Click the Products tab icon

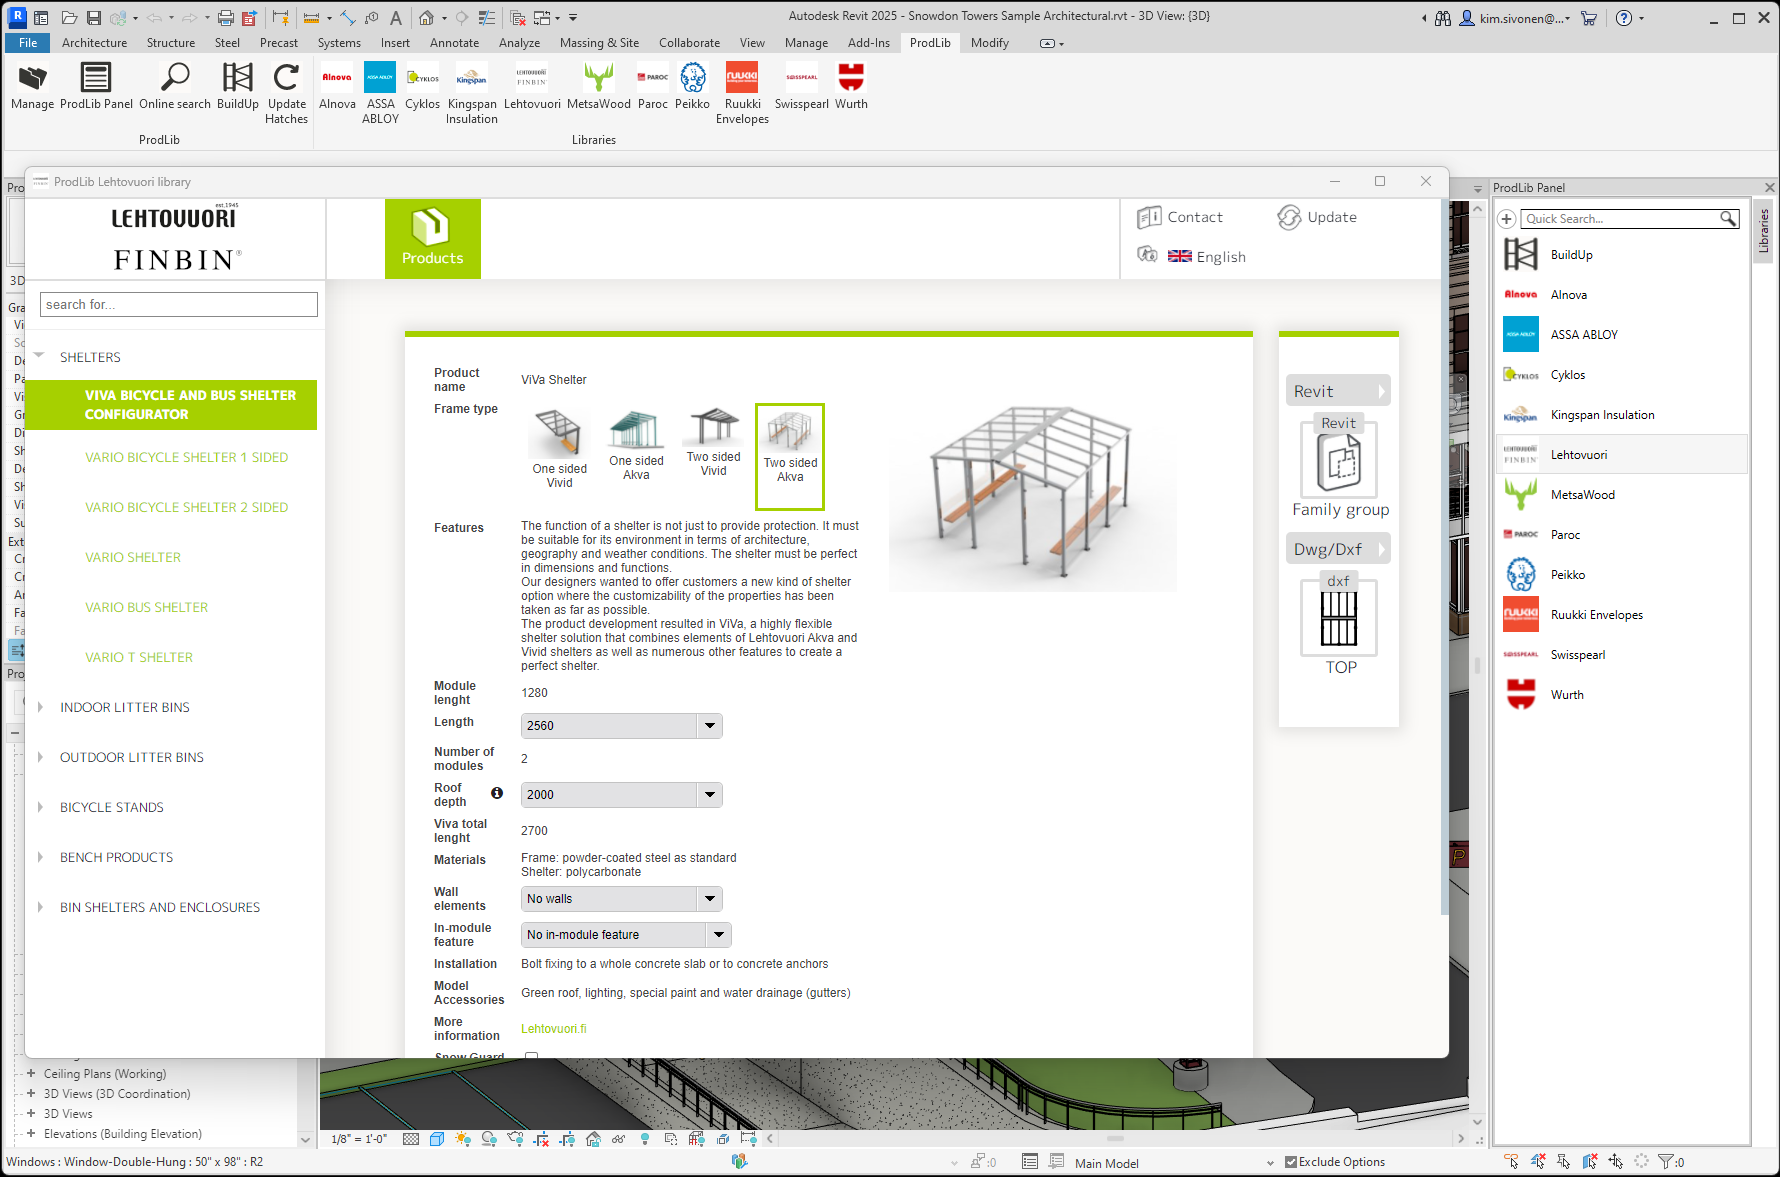[433, 239]
